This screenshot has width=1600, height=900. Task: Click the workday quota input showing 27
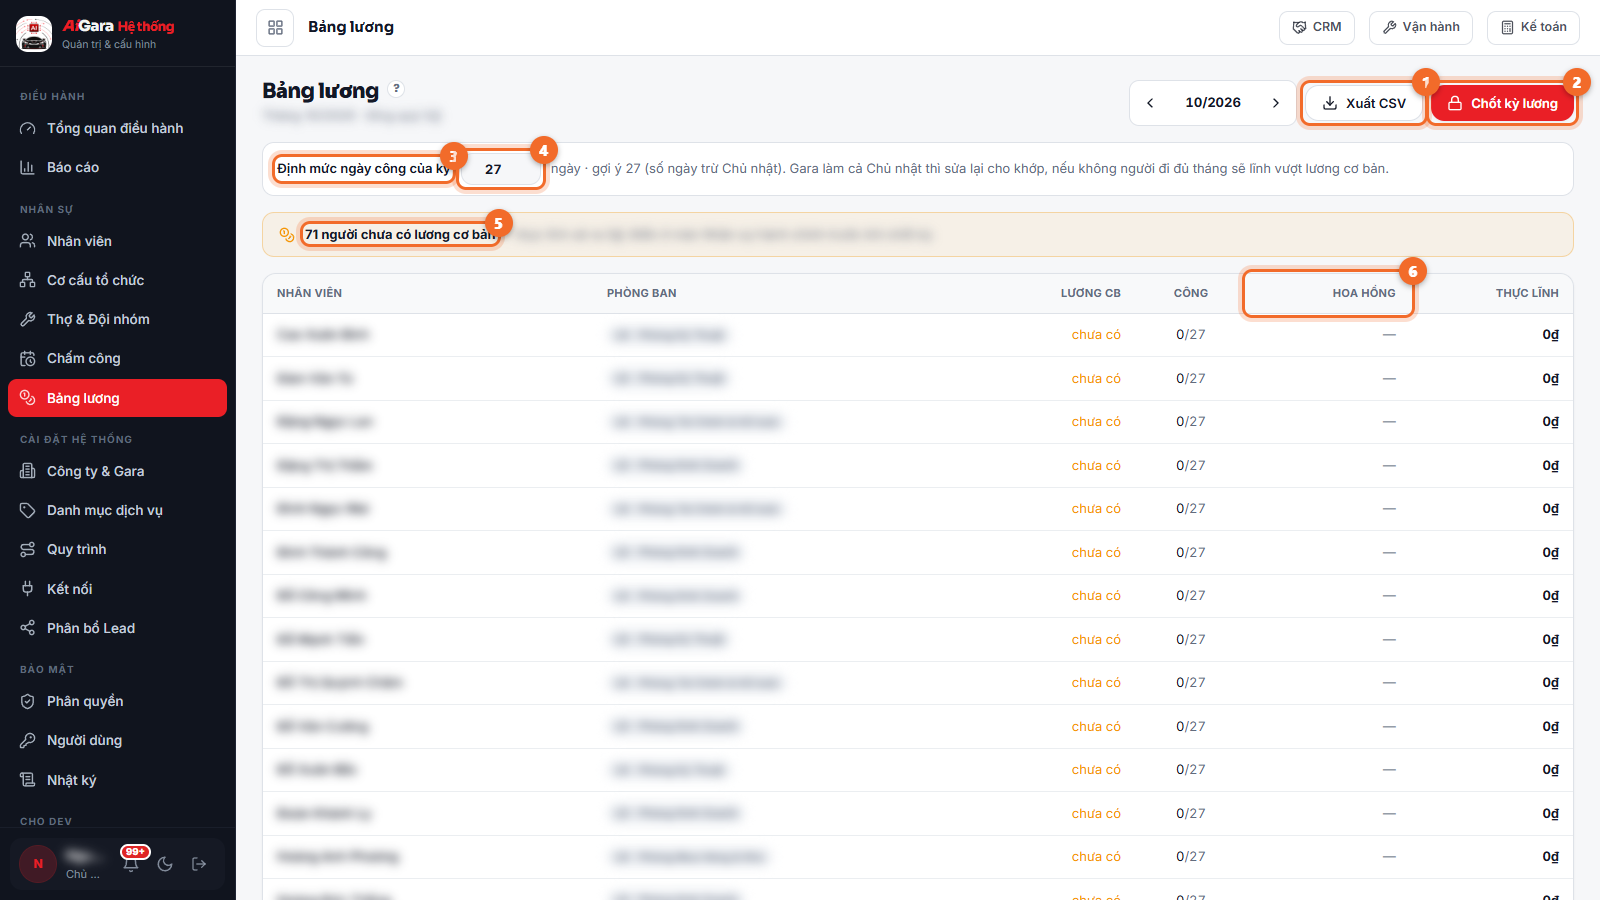click(x=501, y=169)
